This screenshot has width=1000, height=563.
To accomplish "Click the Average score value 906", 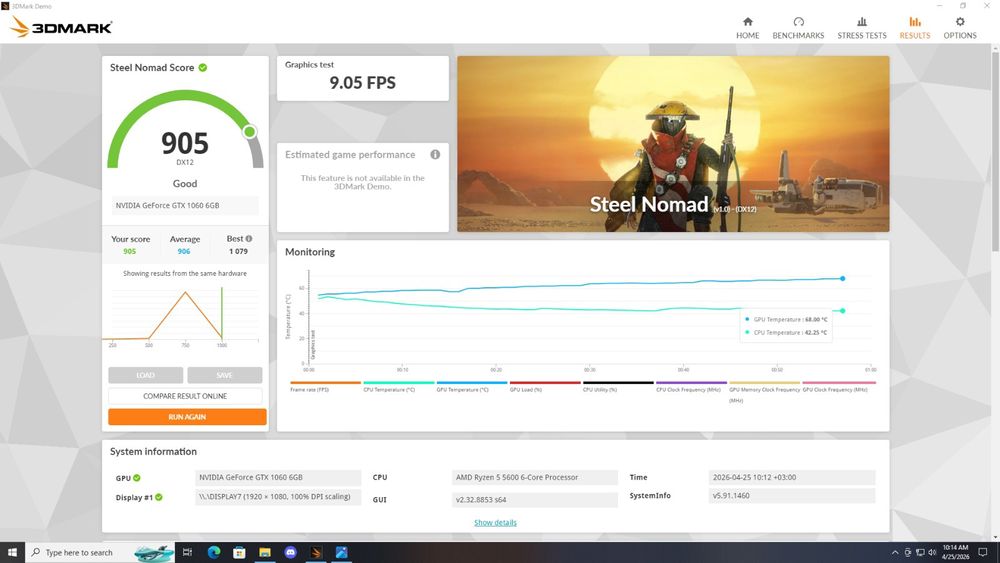I will (x=184, y=251).
